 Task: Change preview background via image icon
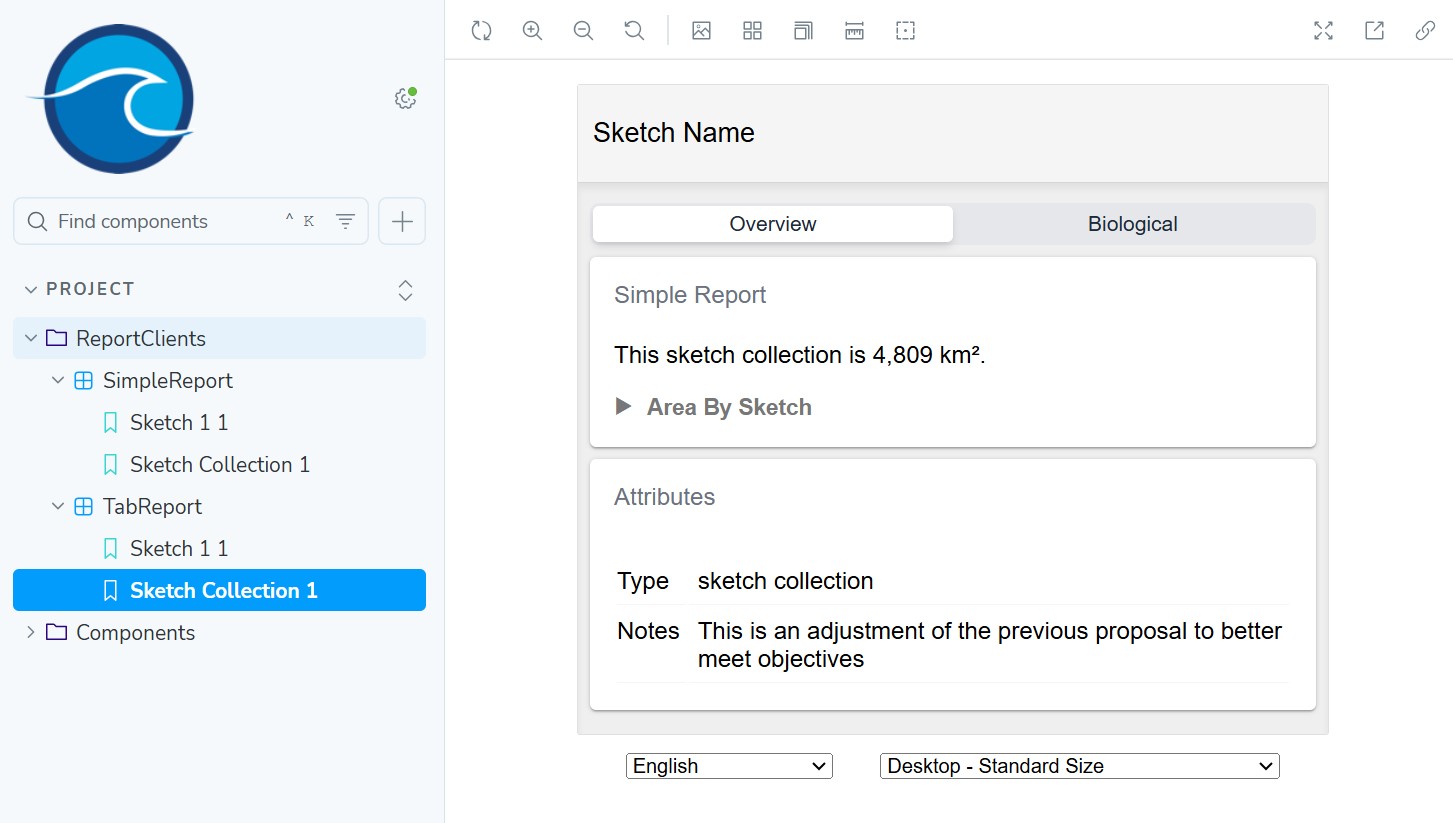coord(701,30)
